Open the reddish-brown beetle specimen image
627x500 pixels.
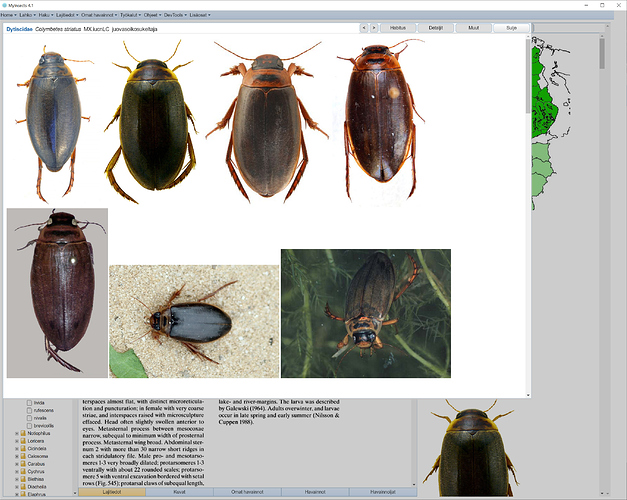(380, 120)
